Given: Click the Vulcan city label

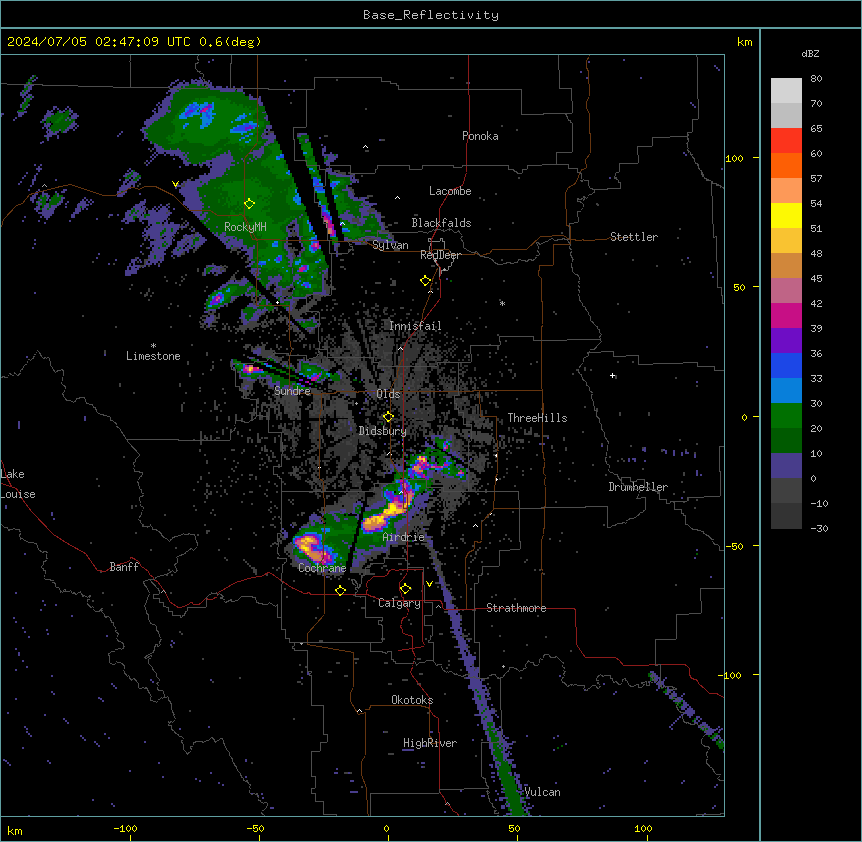Looking at the screenshot, I should click(542, 792).
